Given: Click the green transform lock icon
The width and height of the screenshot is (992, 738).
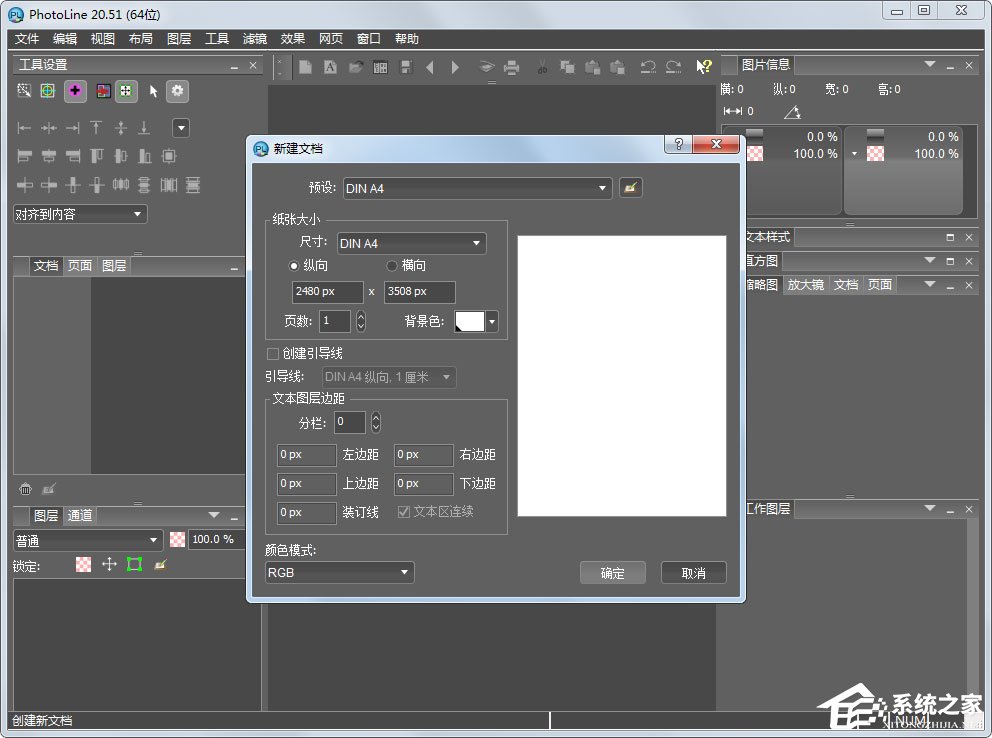Looking at the screenshot, I should click(134, 564).
